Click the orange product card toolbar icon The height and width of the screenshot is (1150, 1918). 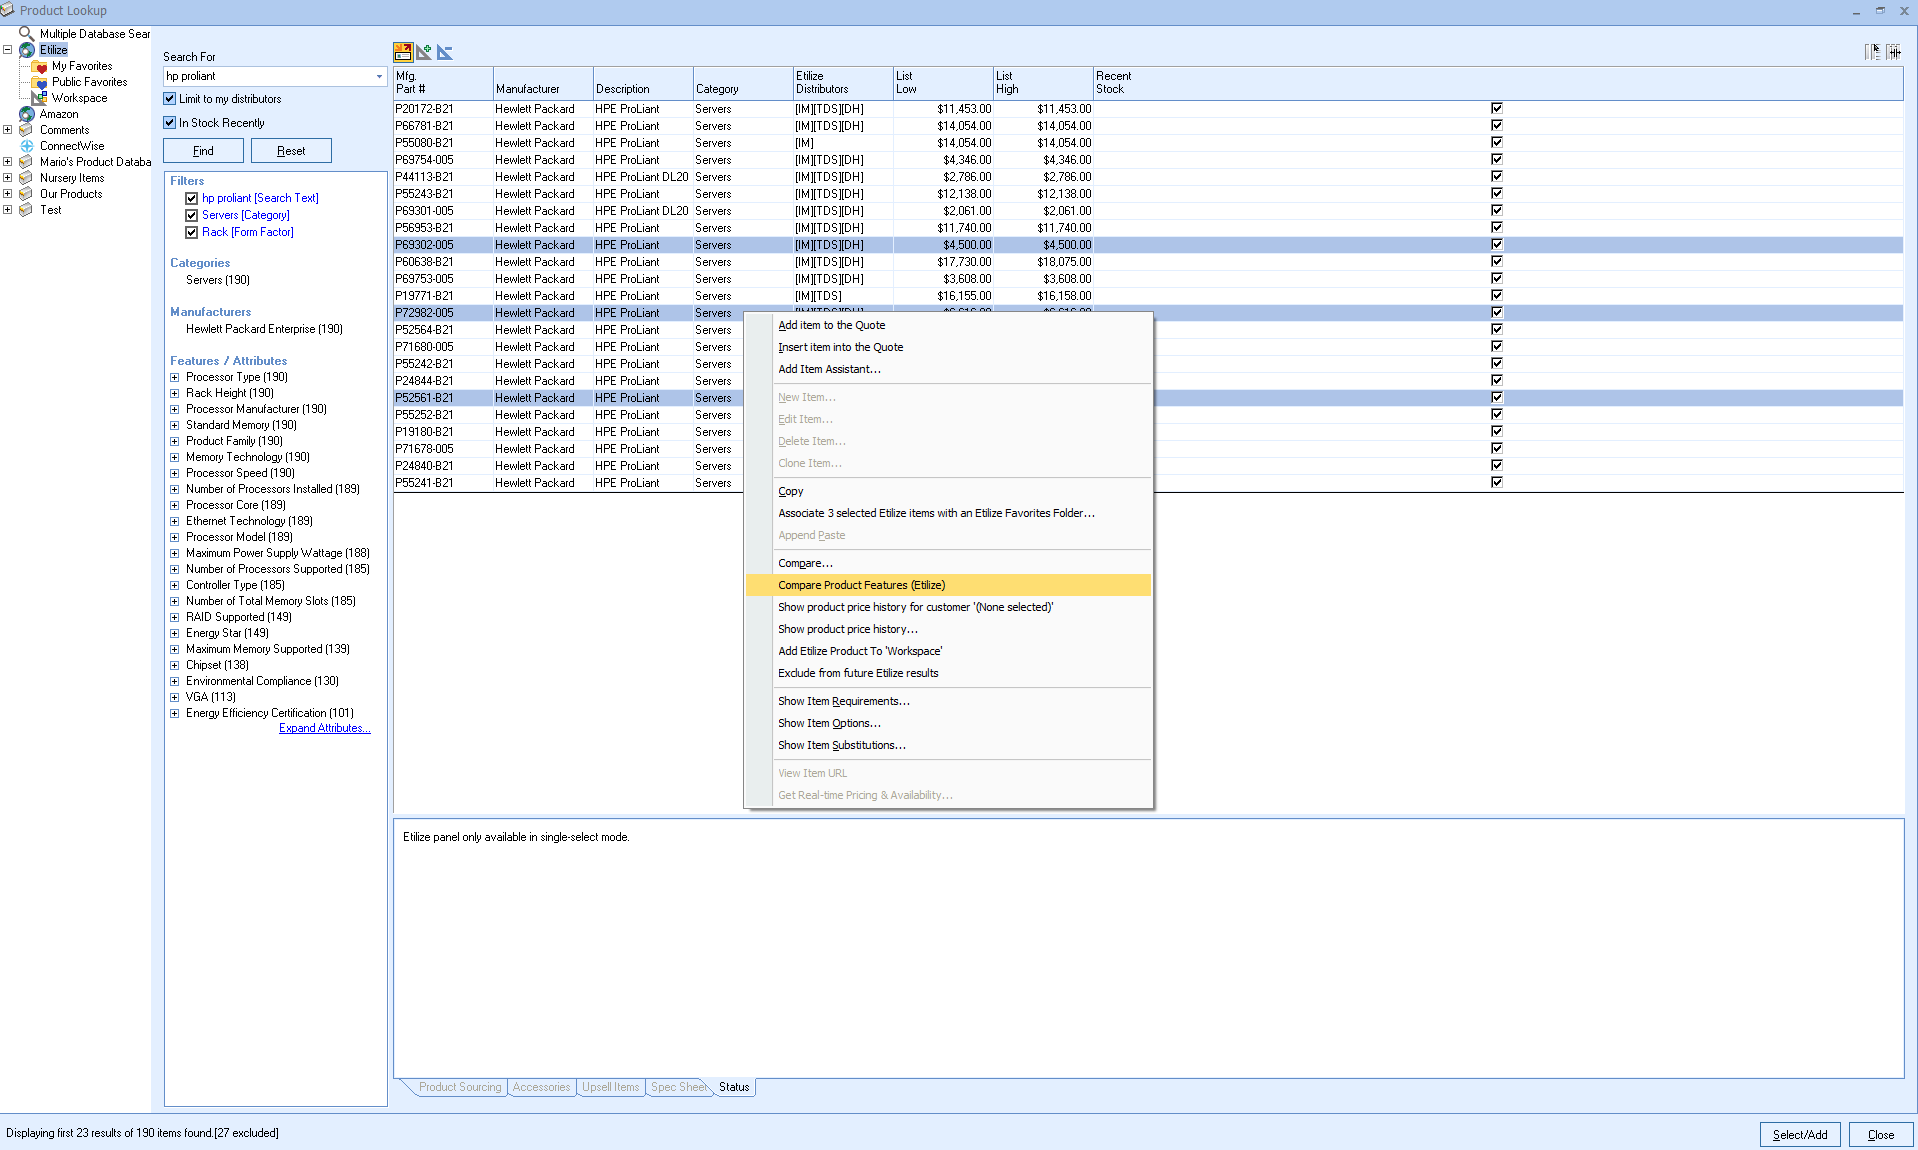click(x=403, y=52)
